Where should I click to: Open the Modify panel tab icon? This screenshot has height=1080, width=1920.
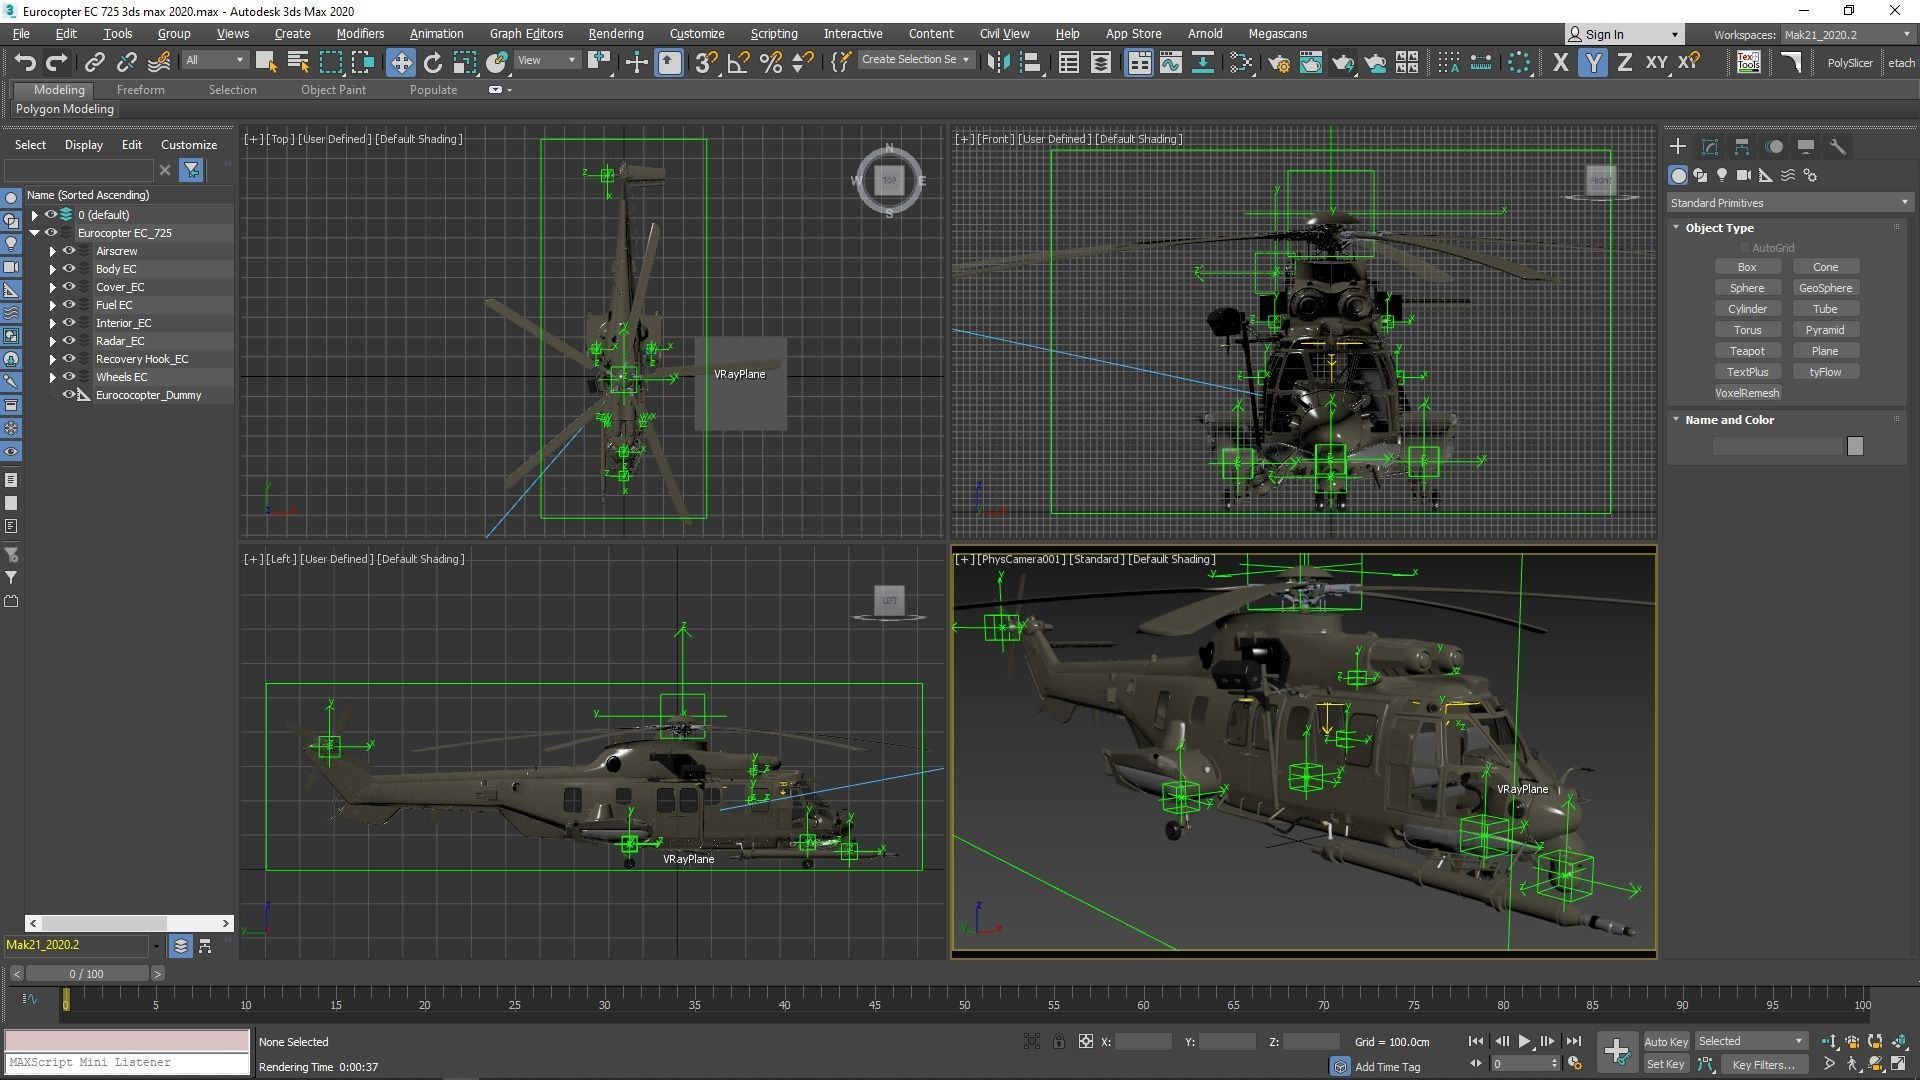(x=1710, y=147)
